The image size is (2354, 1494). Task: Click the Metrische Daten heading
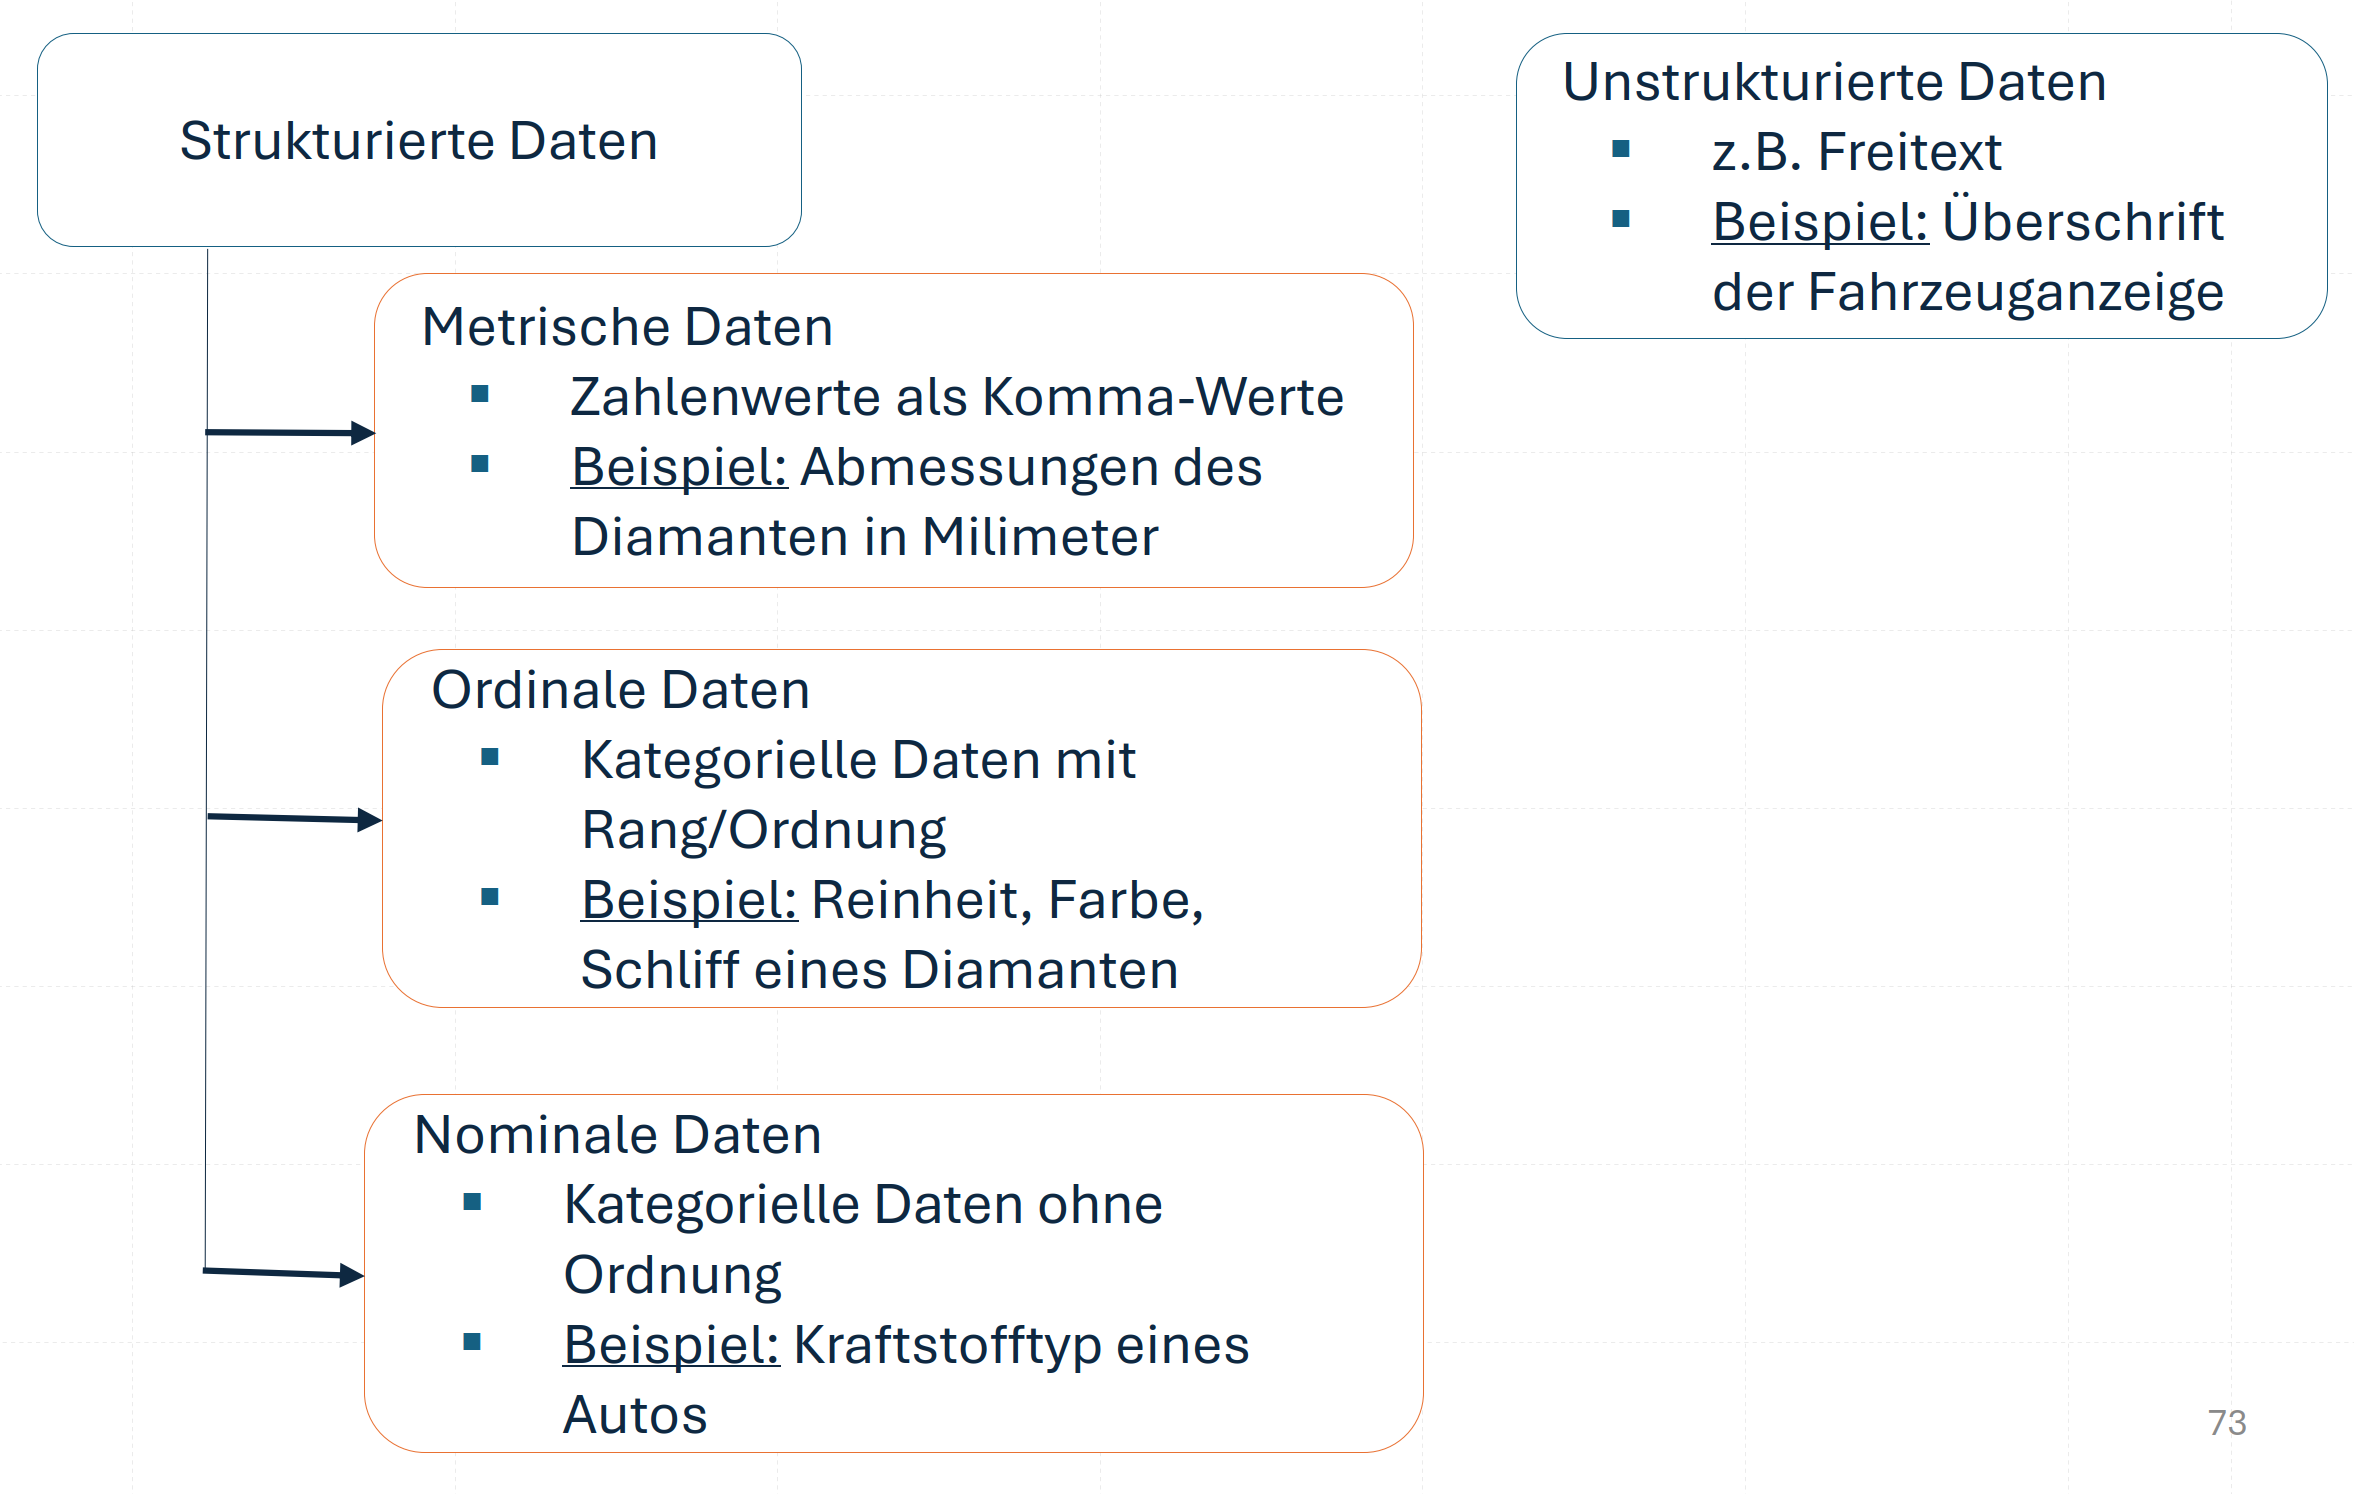(627, 327)
